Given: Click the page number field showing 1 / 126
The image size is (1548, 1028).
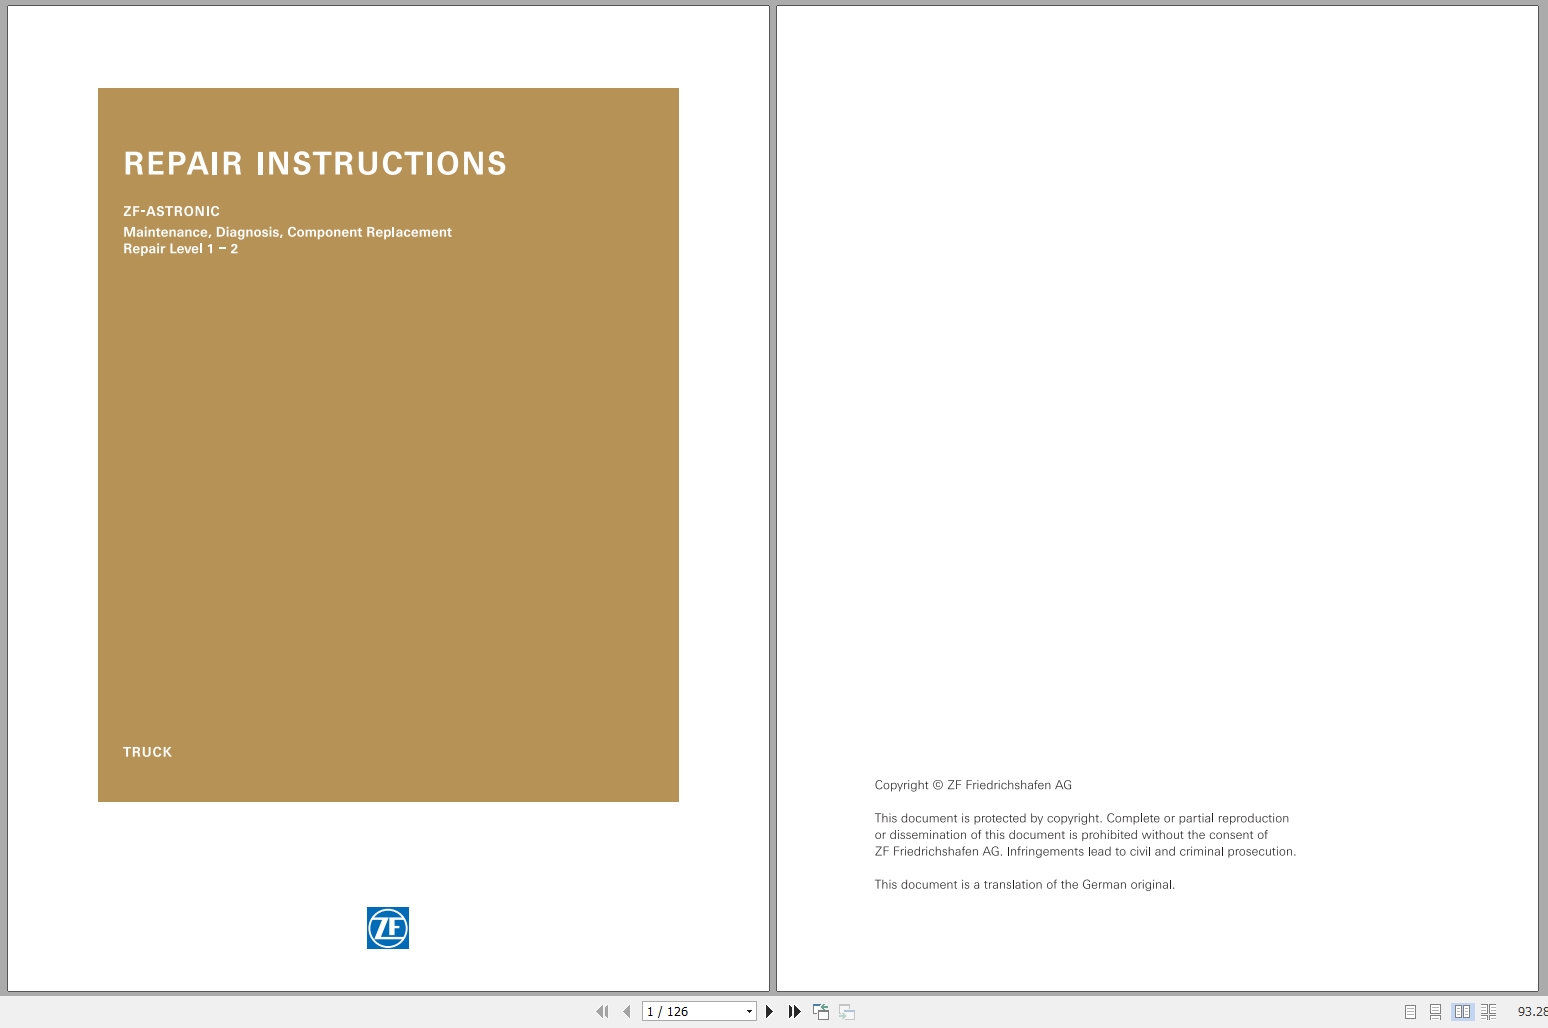Looking at the screenshot, I should point(693,1012).
